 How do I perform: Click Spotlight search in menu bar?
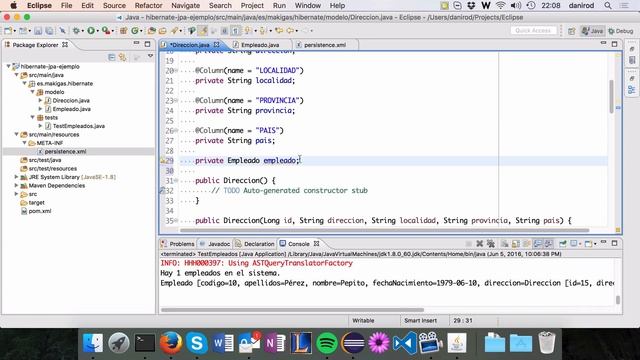pyautogui.click(x=608, y=6)
